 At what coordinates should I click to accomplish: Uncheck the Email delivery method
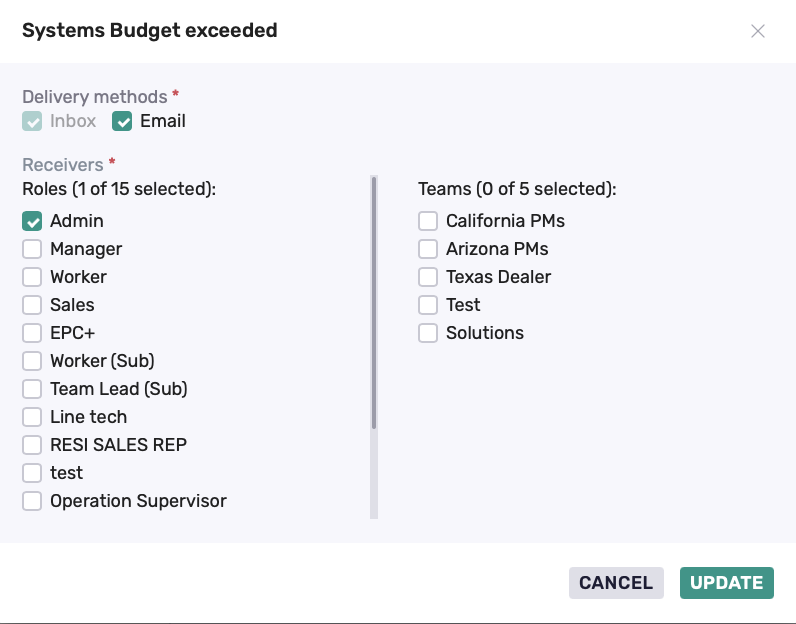[122, 121]
